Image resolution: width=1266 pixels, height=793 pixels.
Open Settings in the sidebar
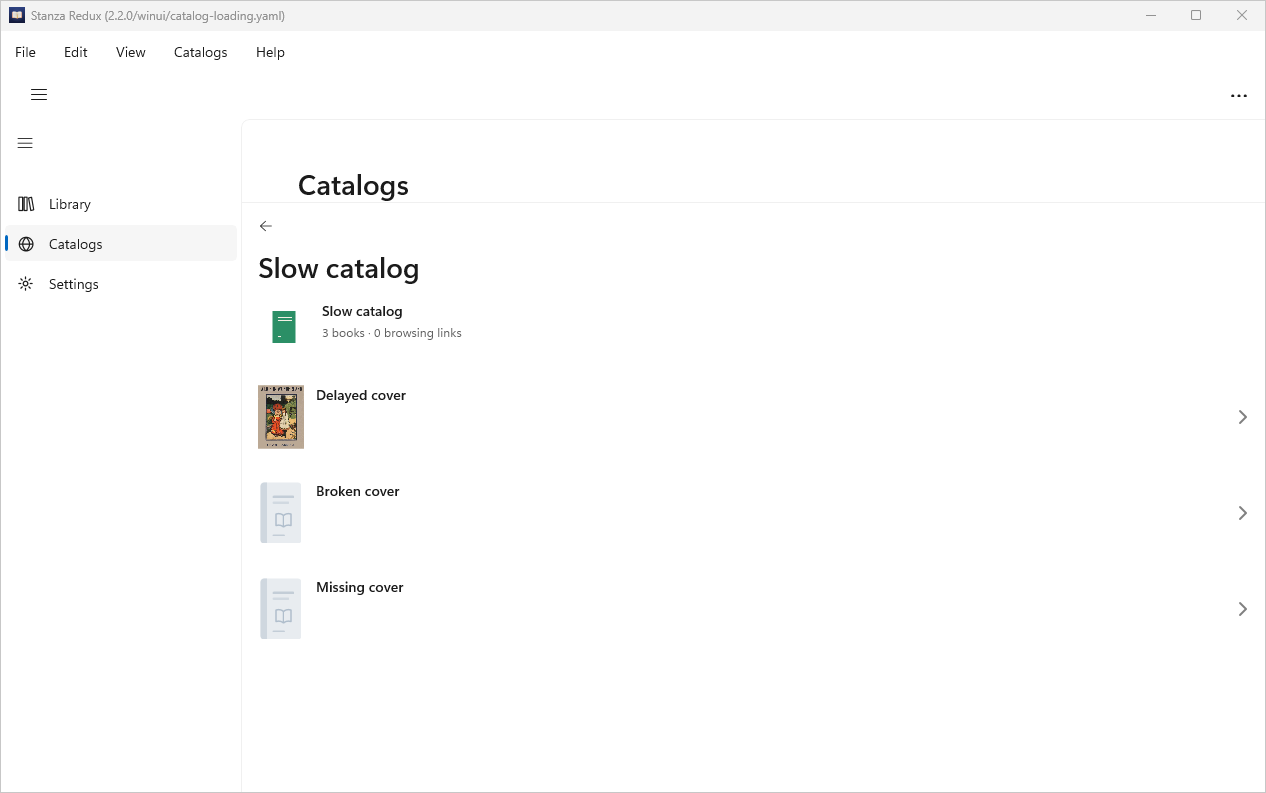pyautogui.click(x=121, y=284)
